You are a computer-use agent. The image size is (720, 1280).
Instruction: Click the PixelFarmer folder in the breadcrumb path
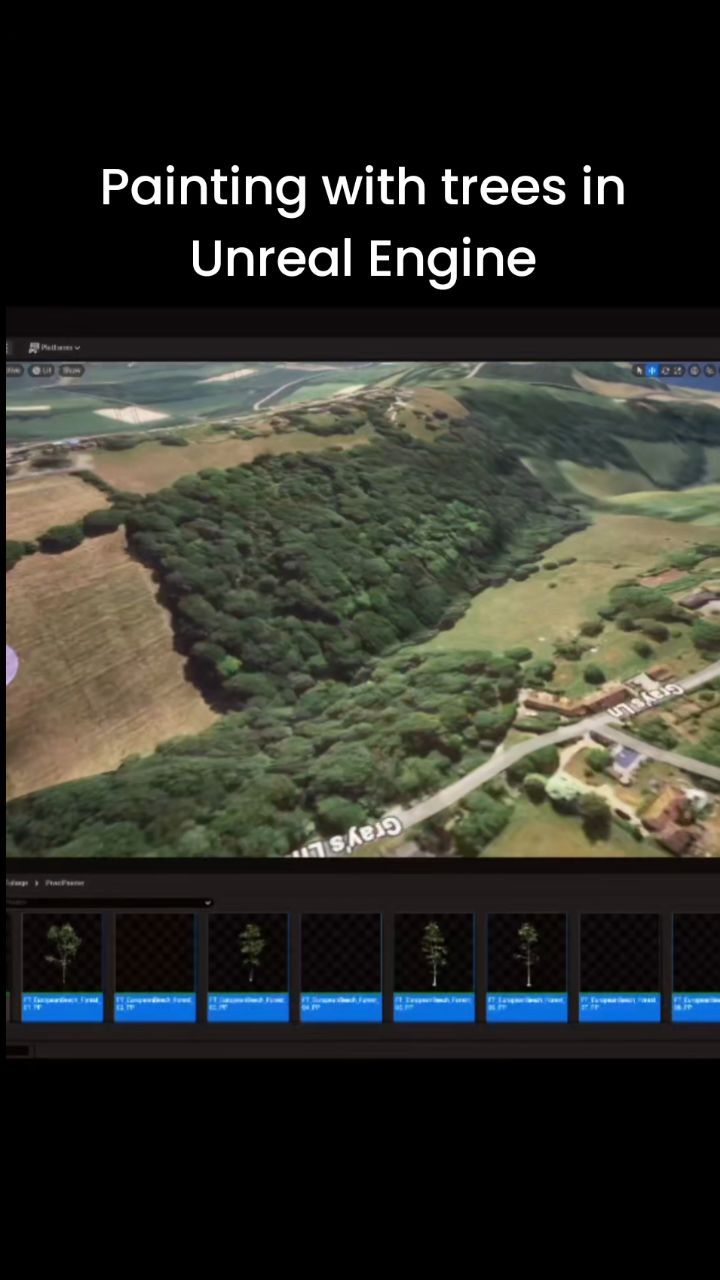pyautogui.click(x=65, y=883)
